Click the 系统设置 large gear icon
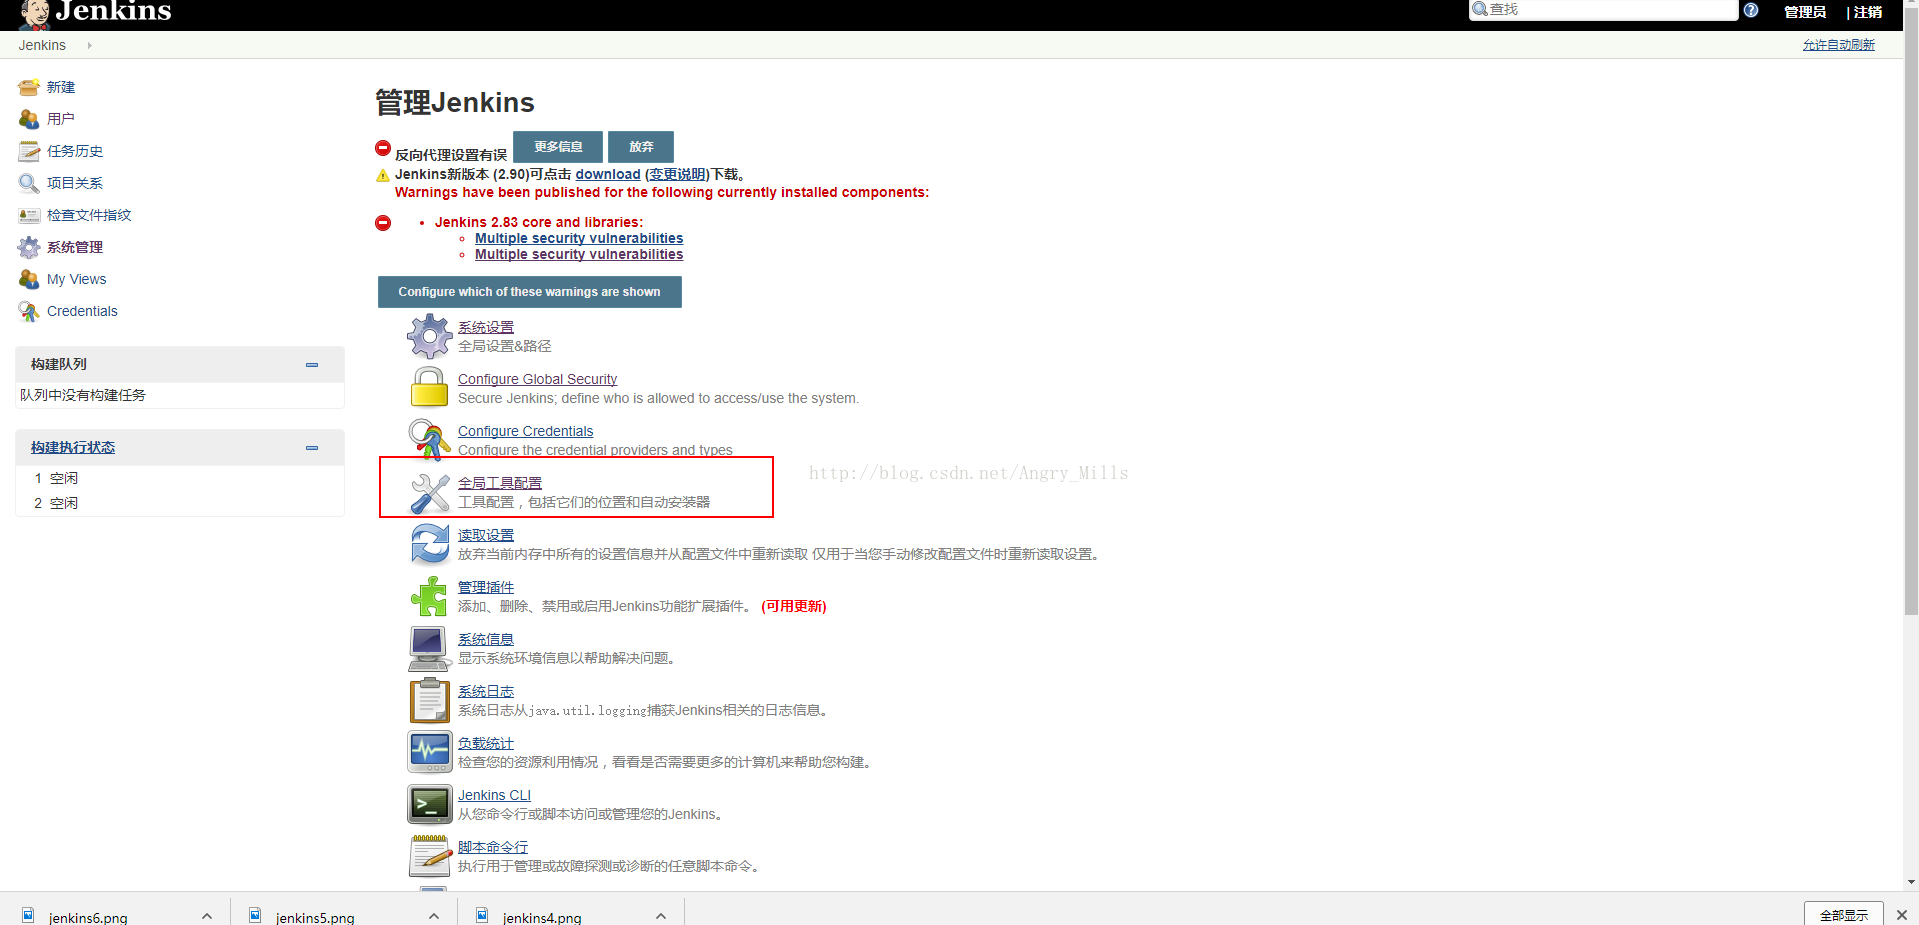The height and width of the screenshot is (925, 1919). (x=430, y=336)
